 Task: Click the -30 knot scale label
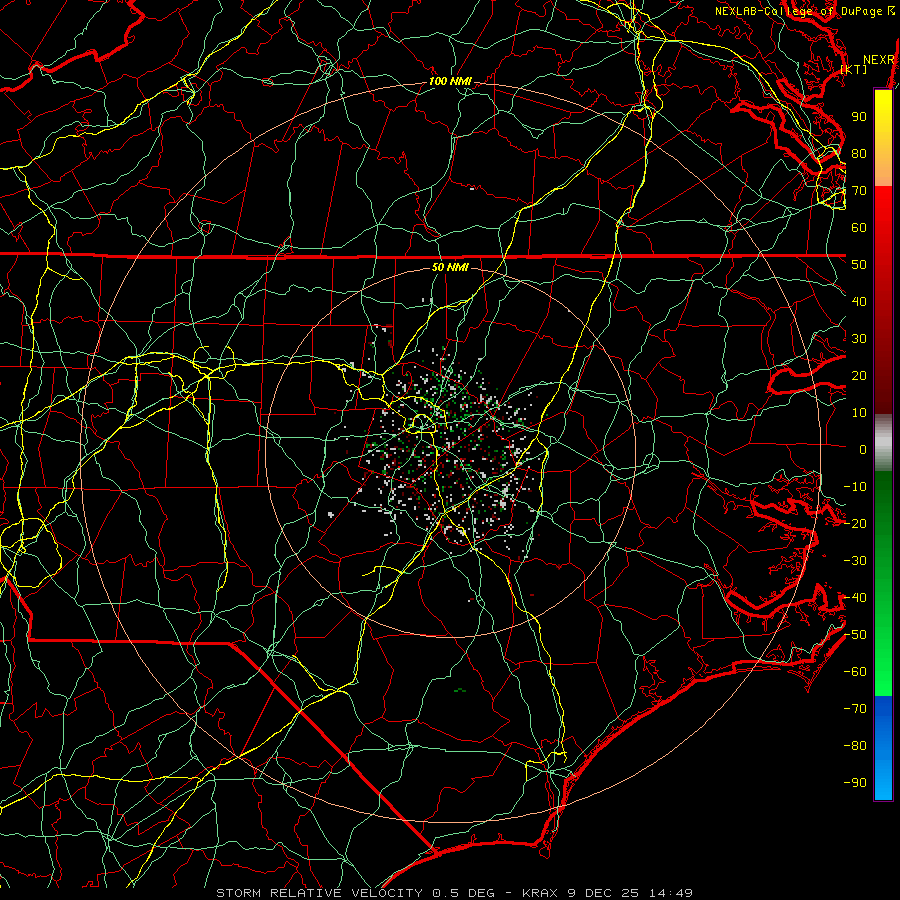(x=855, y=561)
